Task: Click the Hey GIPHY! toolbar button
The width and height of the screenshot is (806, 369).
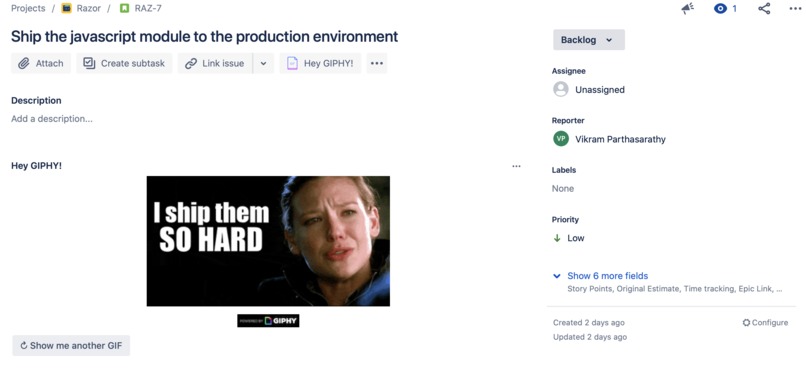Action: coord(320,63)
